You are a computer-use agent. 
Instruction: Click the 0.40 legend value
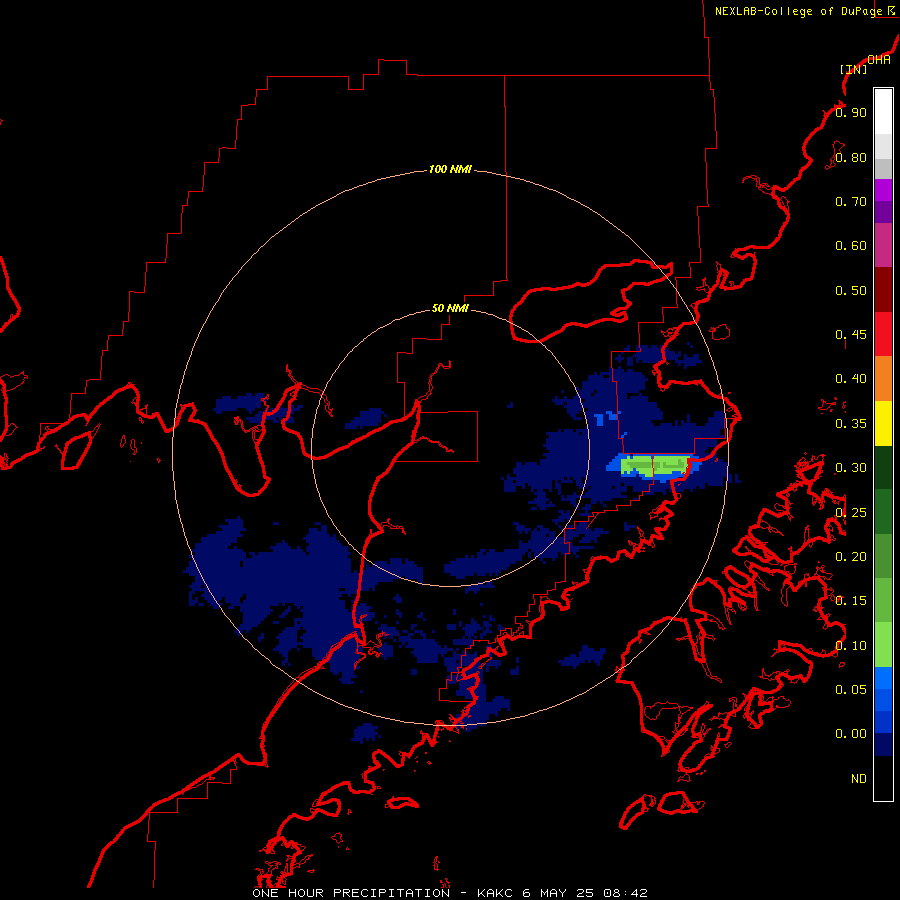851,379
